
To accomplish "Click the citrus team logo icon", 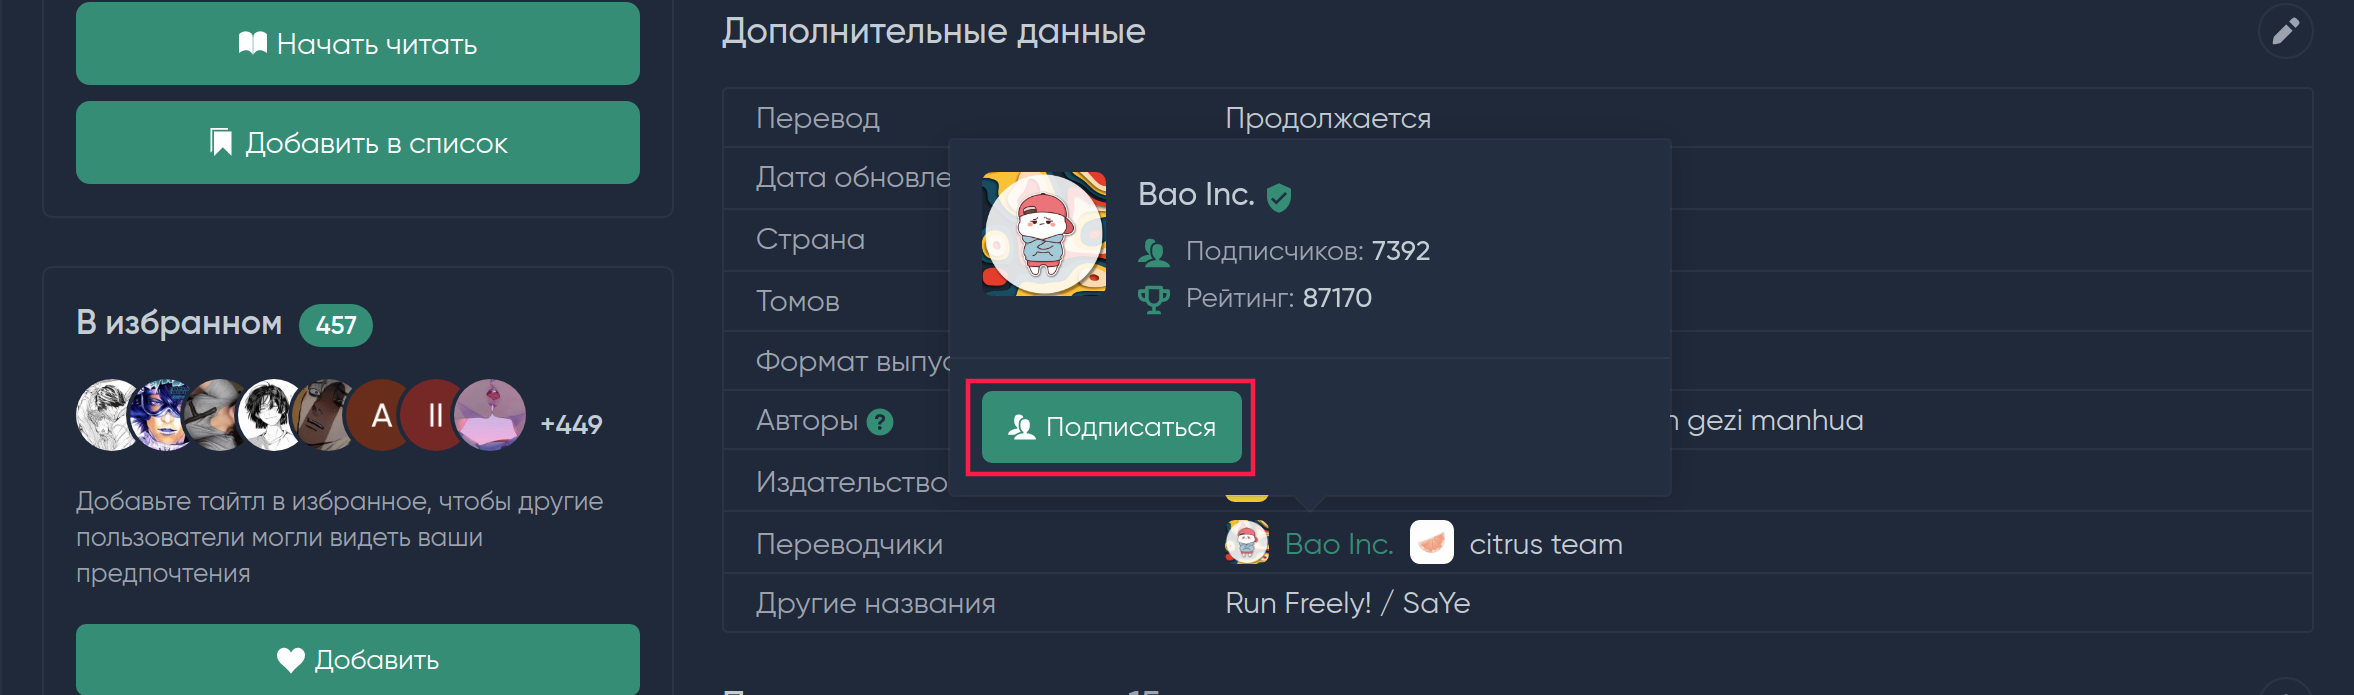I will [1431, 543].
